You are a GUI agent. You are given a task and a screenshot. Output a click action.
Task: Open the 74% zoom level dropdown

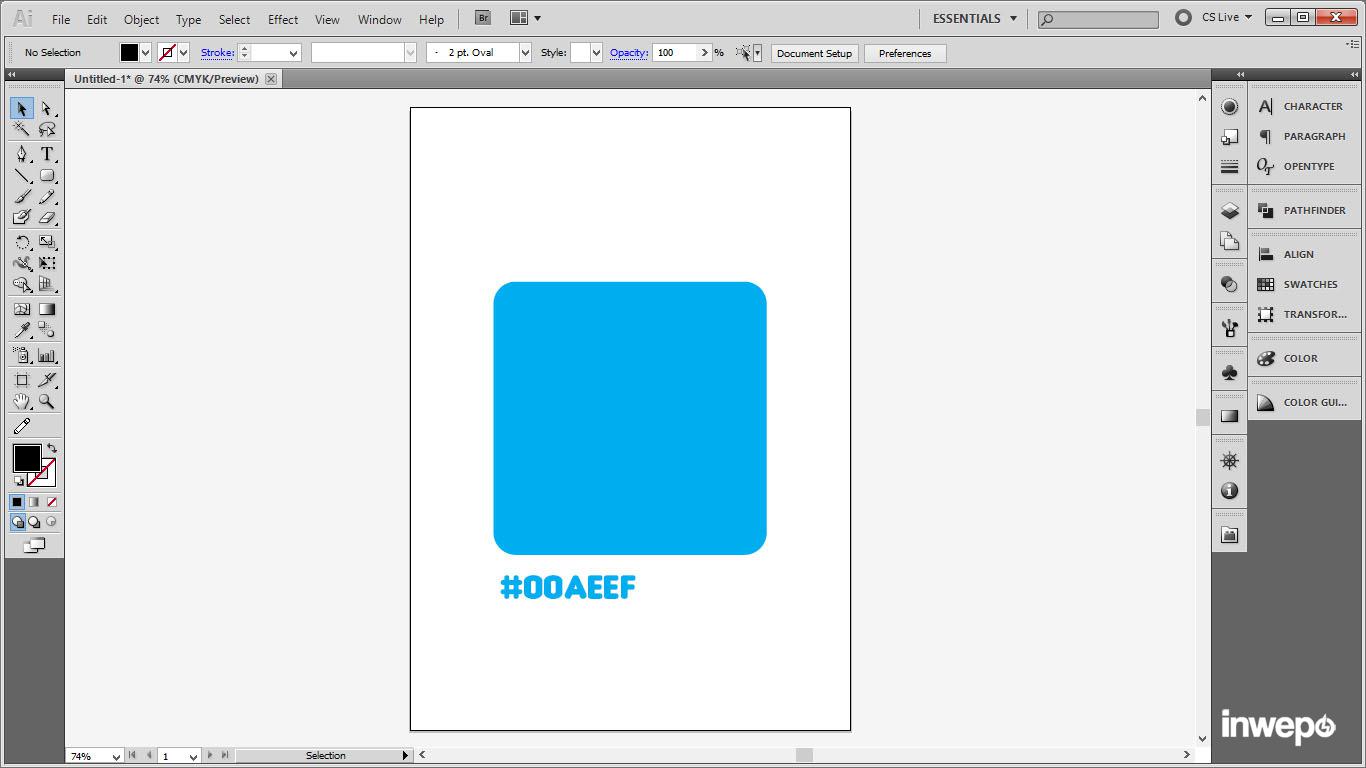tap(117, 756)
